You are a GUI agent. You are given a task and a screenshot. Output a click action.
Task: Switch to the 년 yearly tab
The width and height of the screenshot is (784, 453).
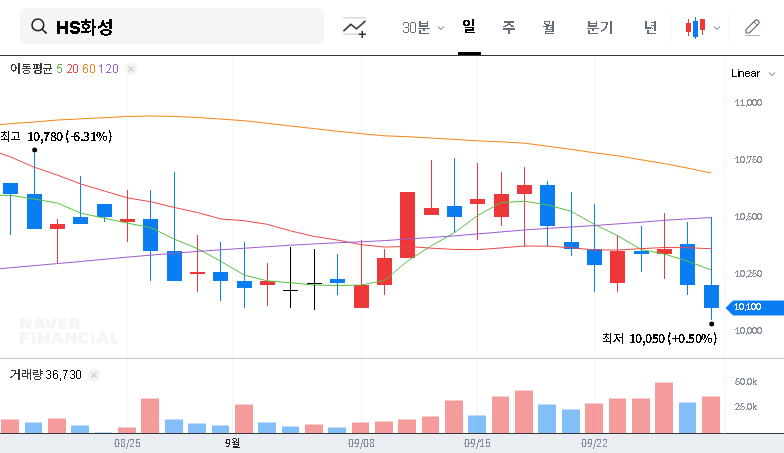[x=650, y=27]
